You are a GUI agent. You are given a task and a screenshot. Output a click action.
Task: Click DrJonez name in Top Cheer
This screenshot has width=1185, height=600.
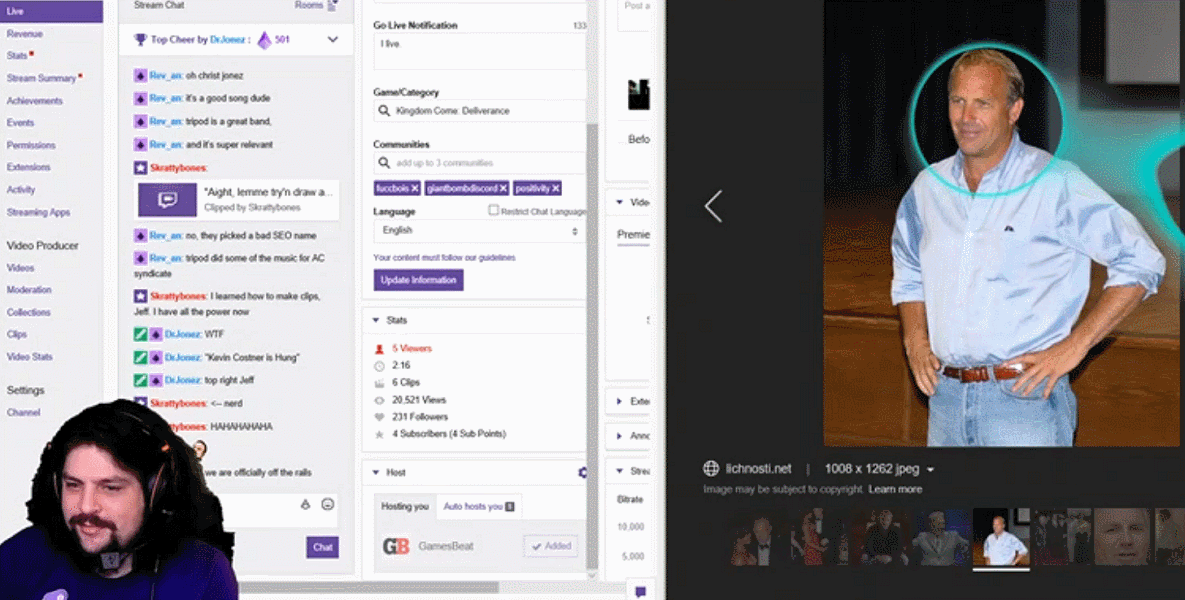pyautogui.click(x=227, y=39)
